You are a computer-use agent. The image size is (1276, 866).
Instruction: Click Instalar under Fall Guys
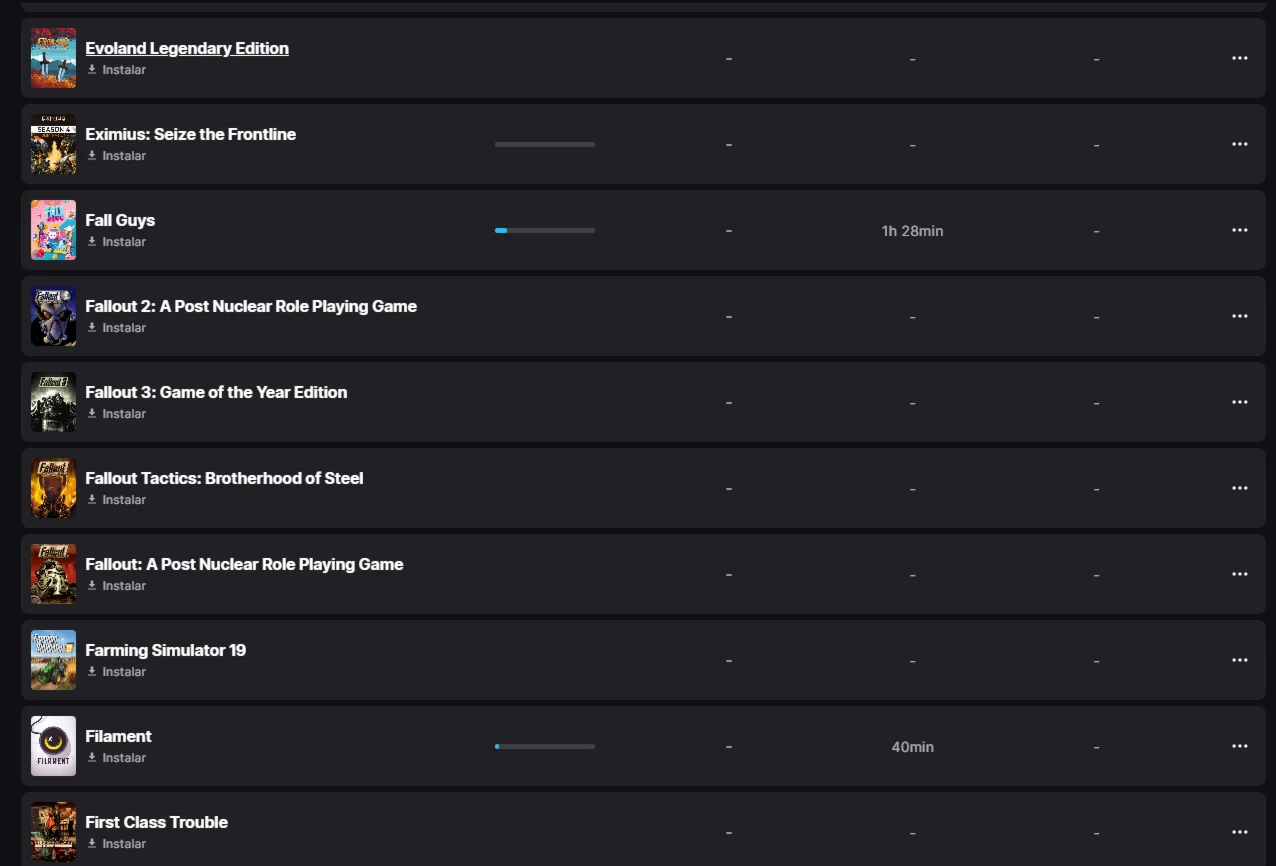116,242
